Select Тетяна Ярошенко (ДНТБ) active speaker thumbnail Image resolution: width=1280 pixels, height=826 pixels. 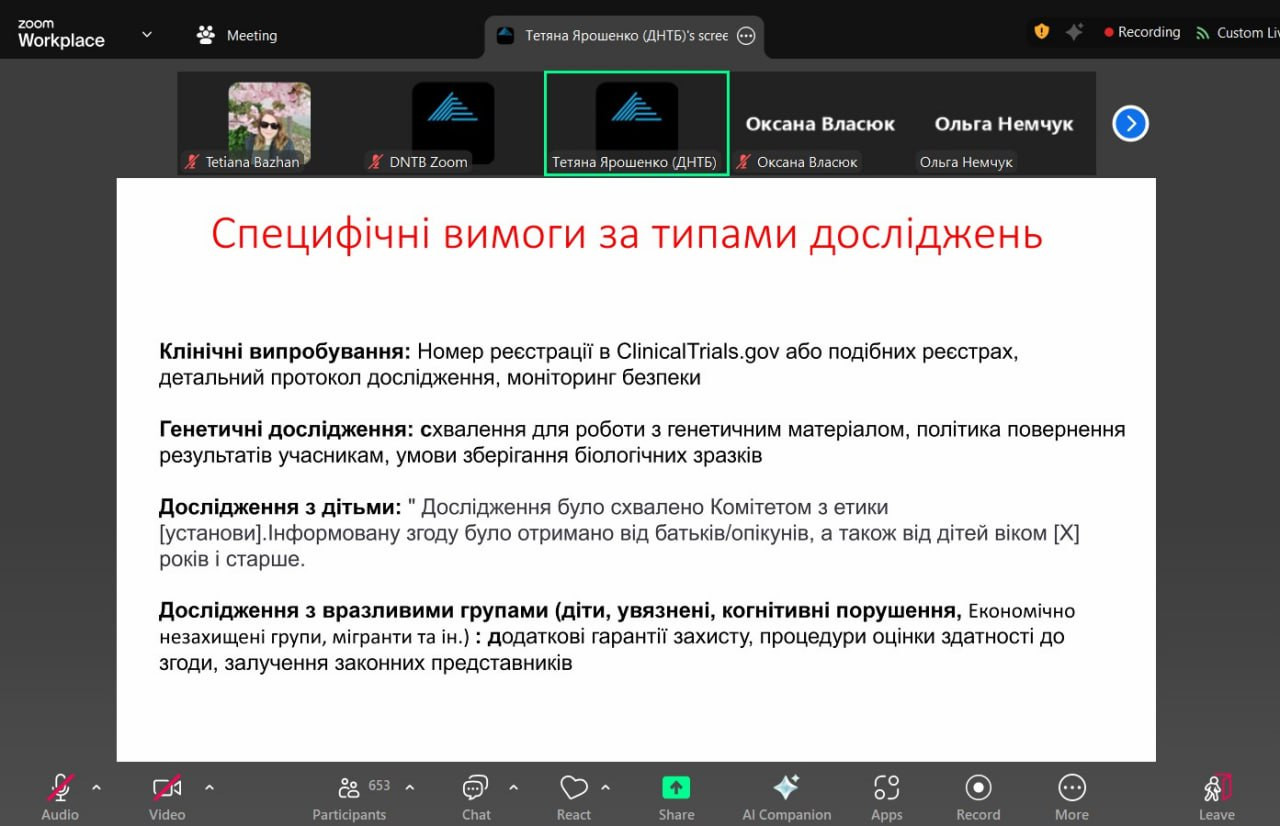click(636, 123)
